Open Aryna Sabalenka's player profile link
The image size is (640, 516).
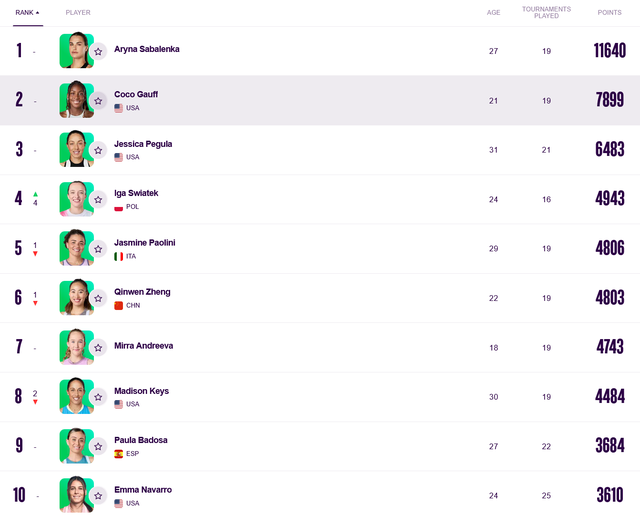[147, 49]
